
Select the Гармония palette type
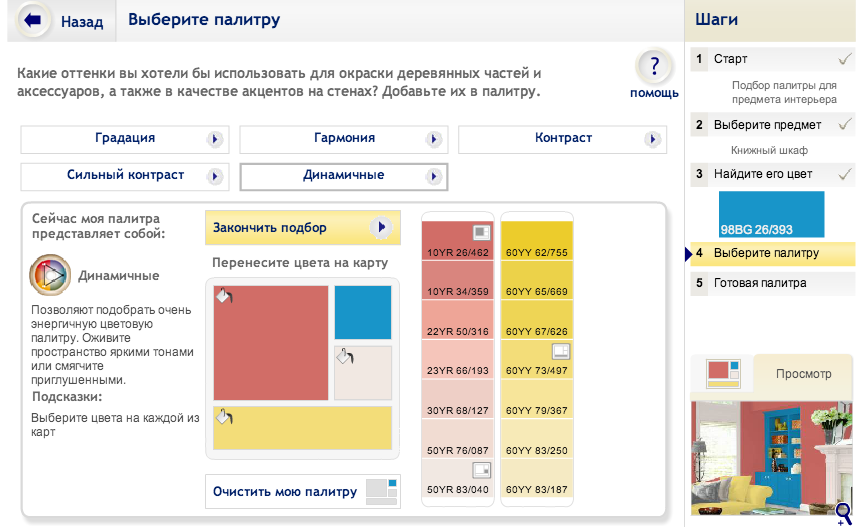(x=343, y=139)
